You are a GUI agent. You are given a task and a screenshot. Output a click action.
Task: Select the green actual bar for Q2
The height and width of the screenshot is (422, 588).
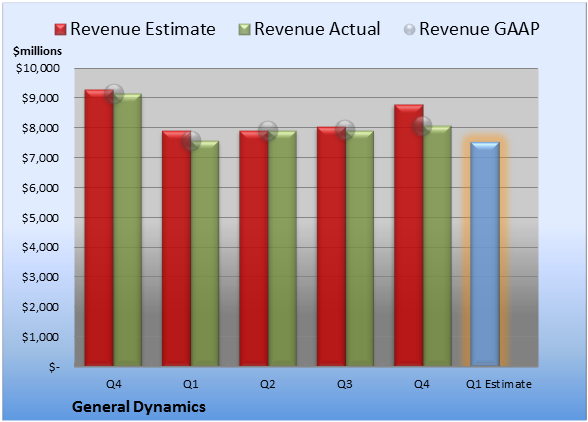coord(282,248)
